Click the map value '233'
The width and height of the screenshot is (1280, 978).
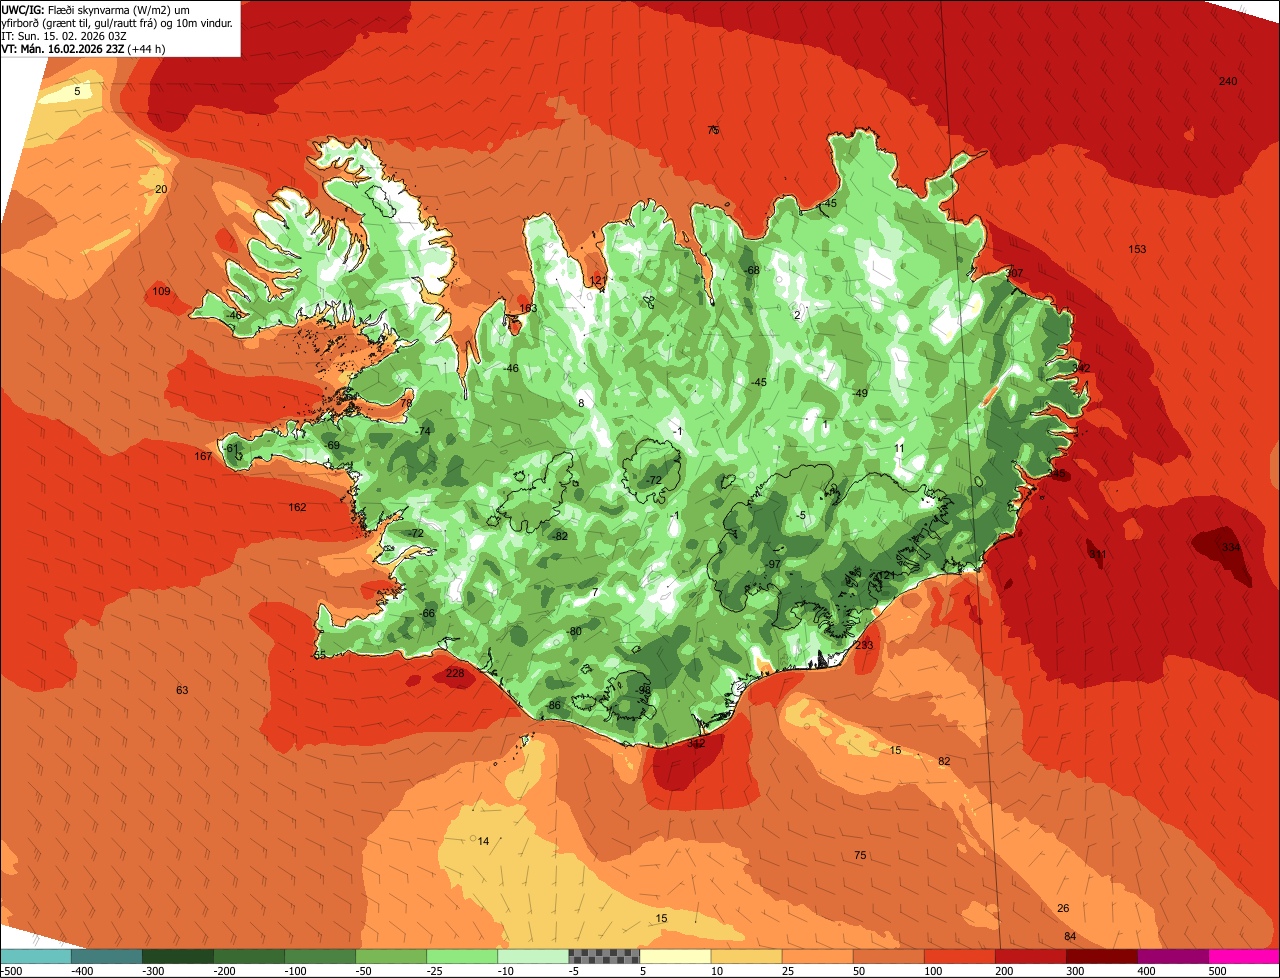click(864, 645)
